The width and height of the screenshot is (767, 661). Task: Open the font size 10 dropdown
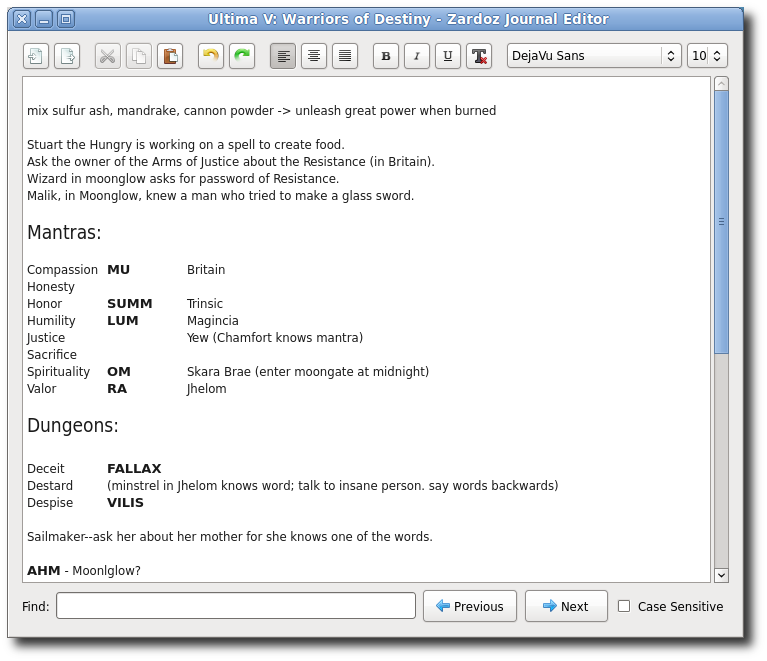[707, 56]
